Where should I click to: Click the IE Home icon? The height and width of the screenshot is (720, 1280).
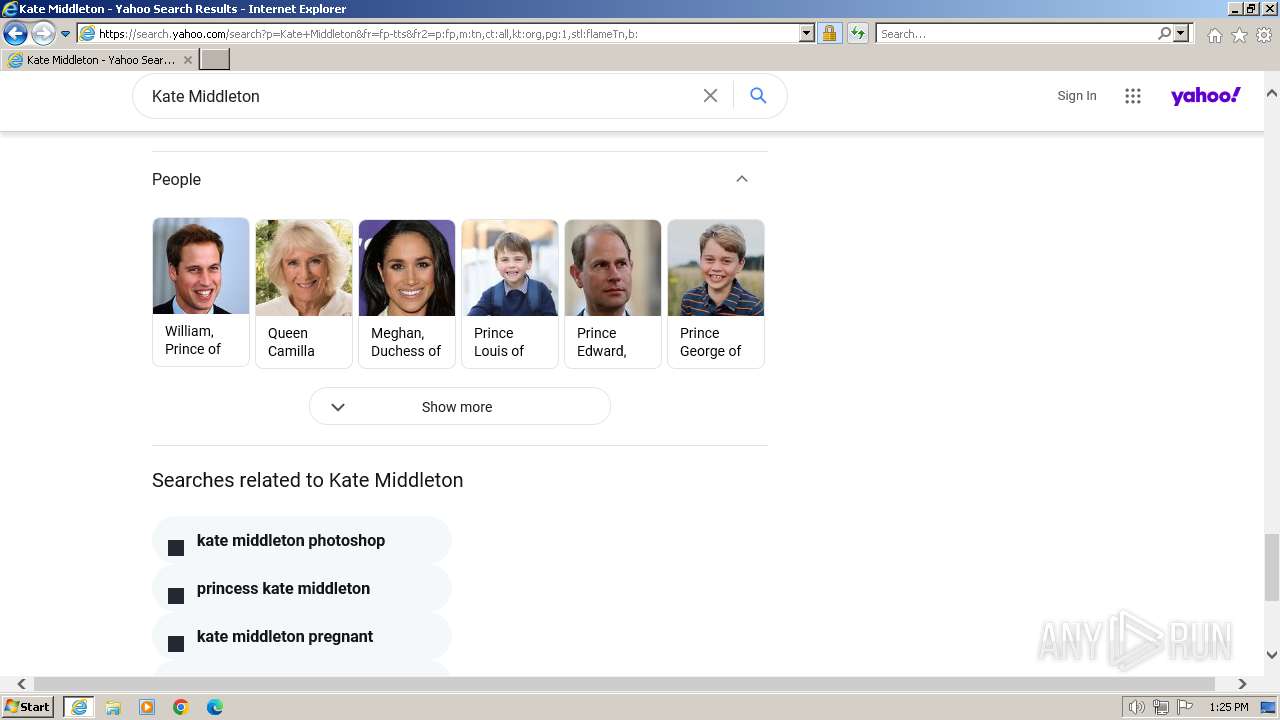[x=1214, y=35]
